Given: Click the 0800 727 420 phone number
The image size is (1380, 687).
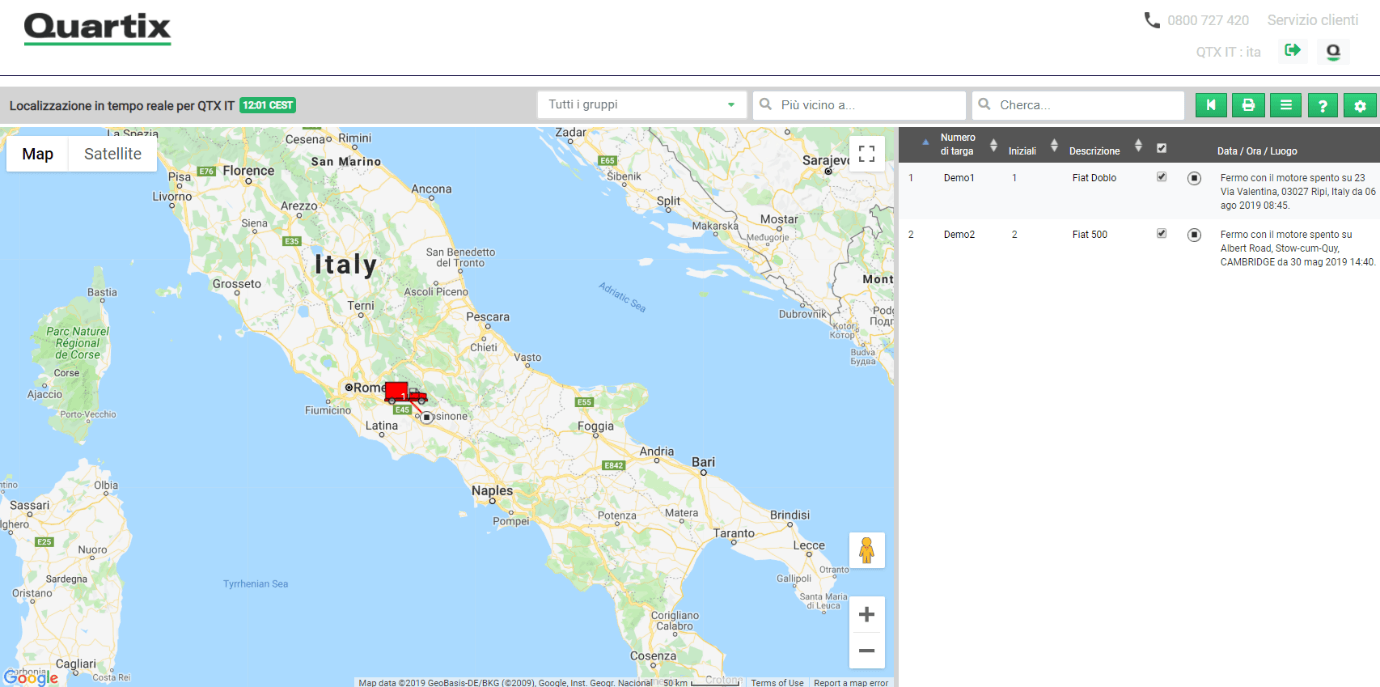Looking at the screenshot, I should (1208, 20).
